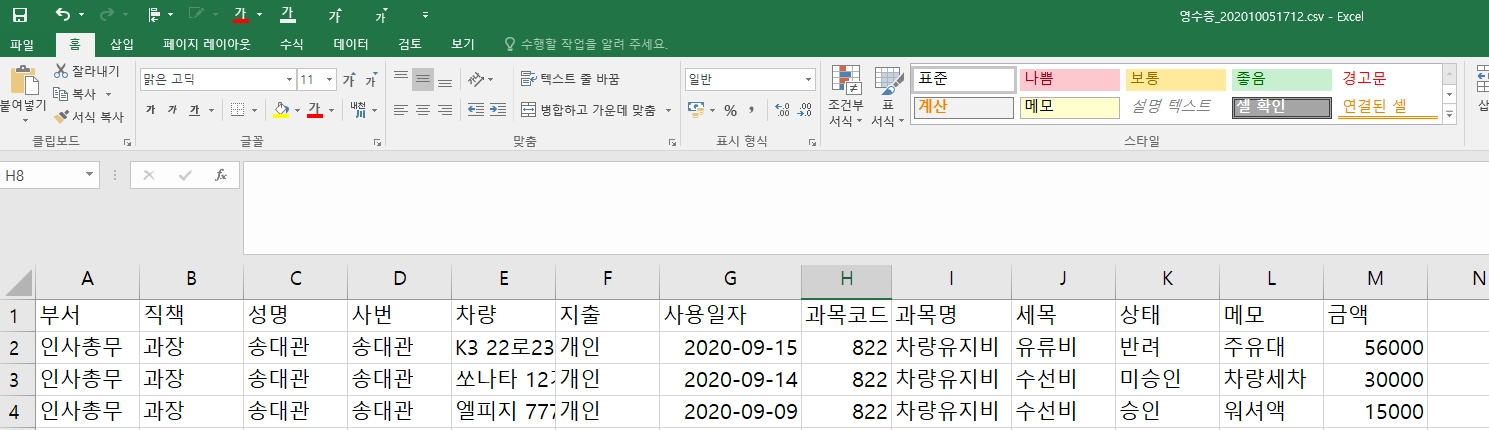
Task: Open the font name dropdown (맑은 고딕)
Action: 289,79
